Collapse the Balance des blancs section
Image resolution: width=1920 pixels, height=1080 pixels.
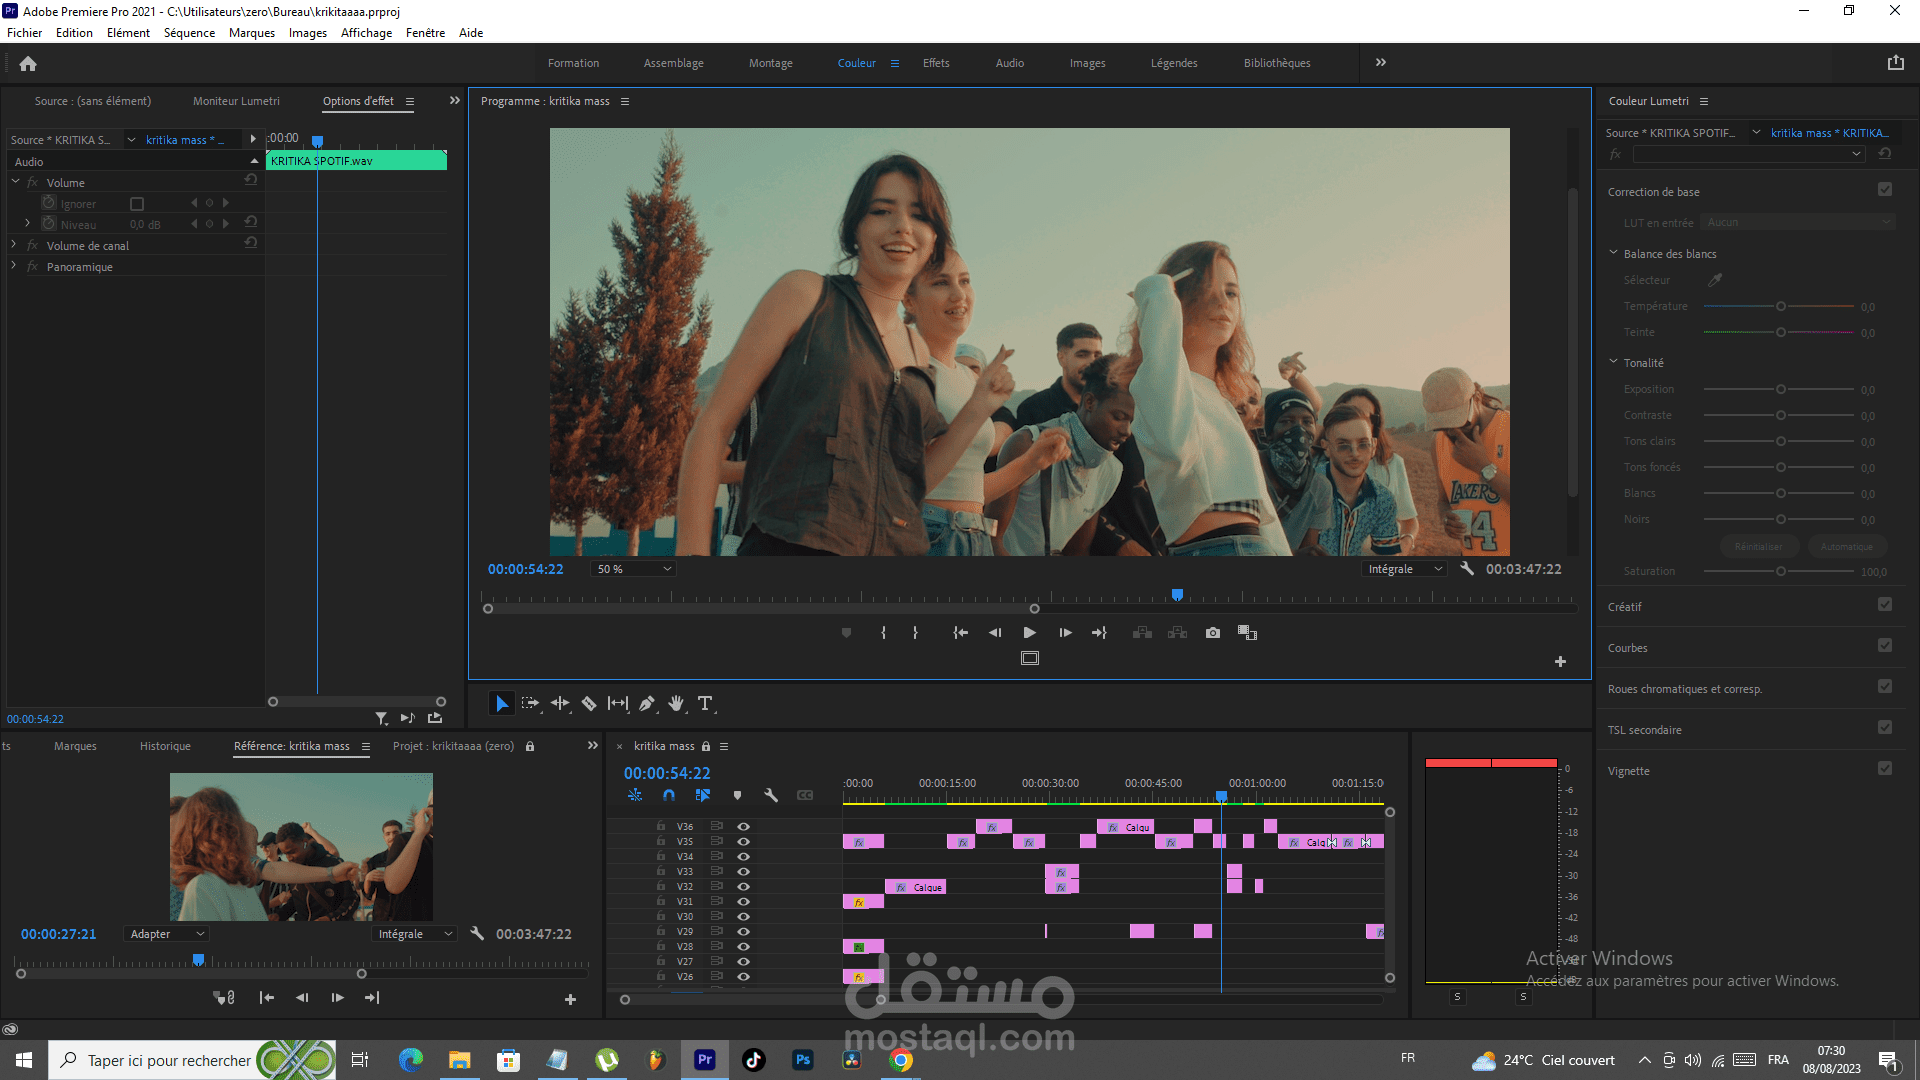click(x=1613, y=254)
